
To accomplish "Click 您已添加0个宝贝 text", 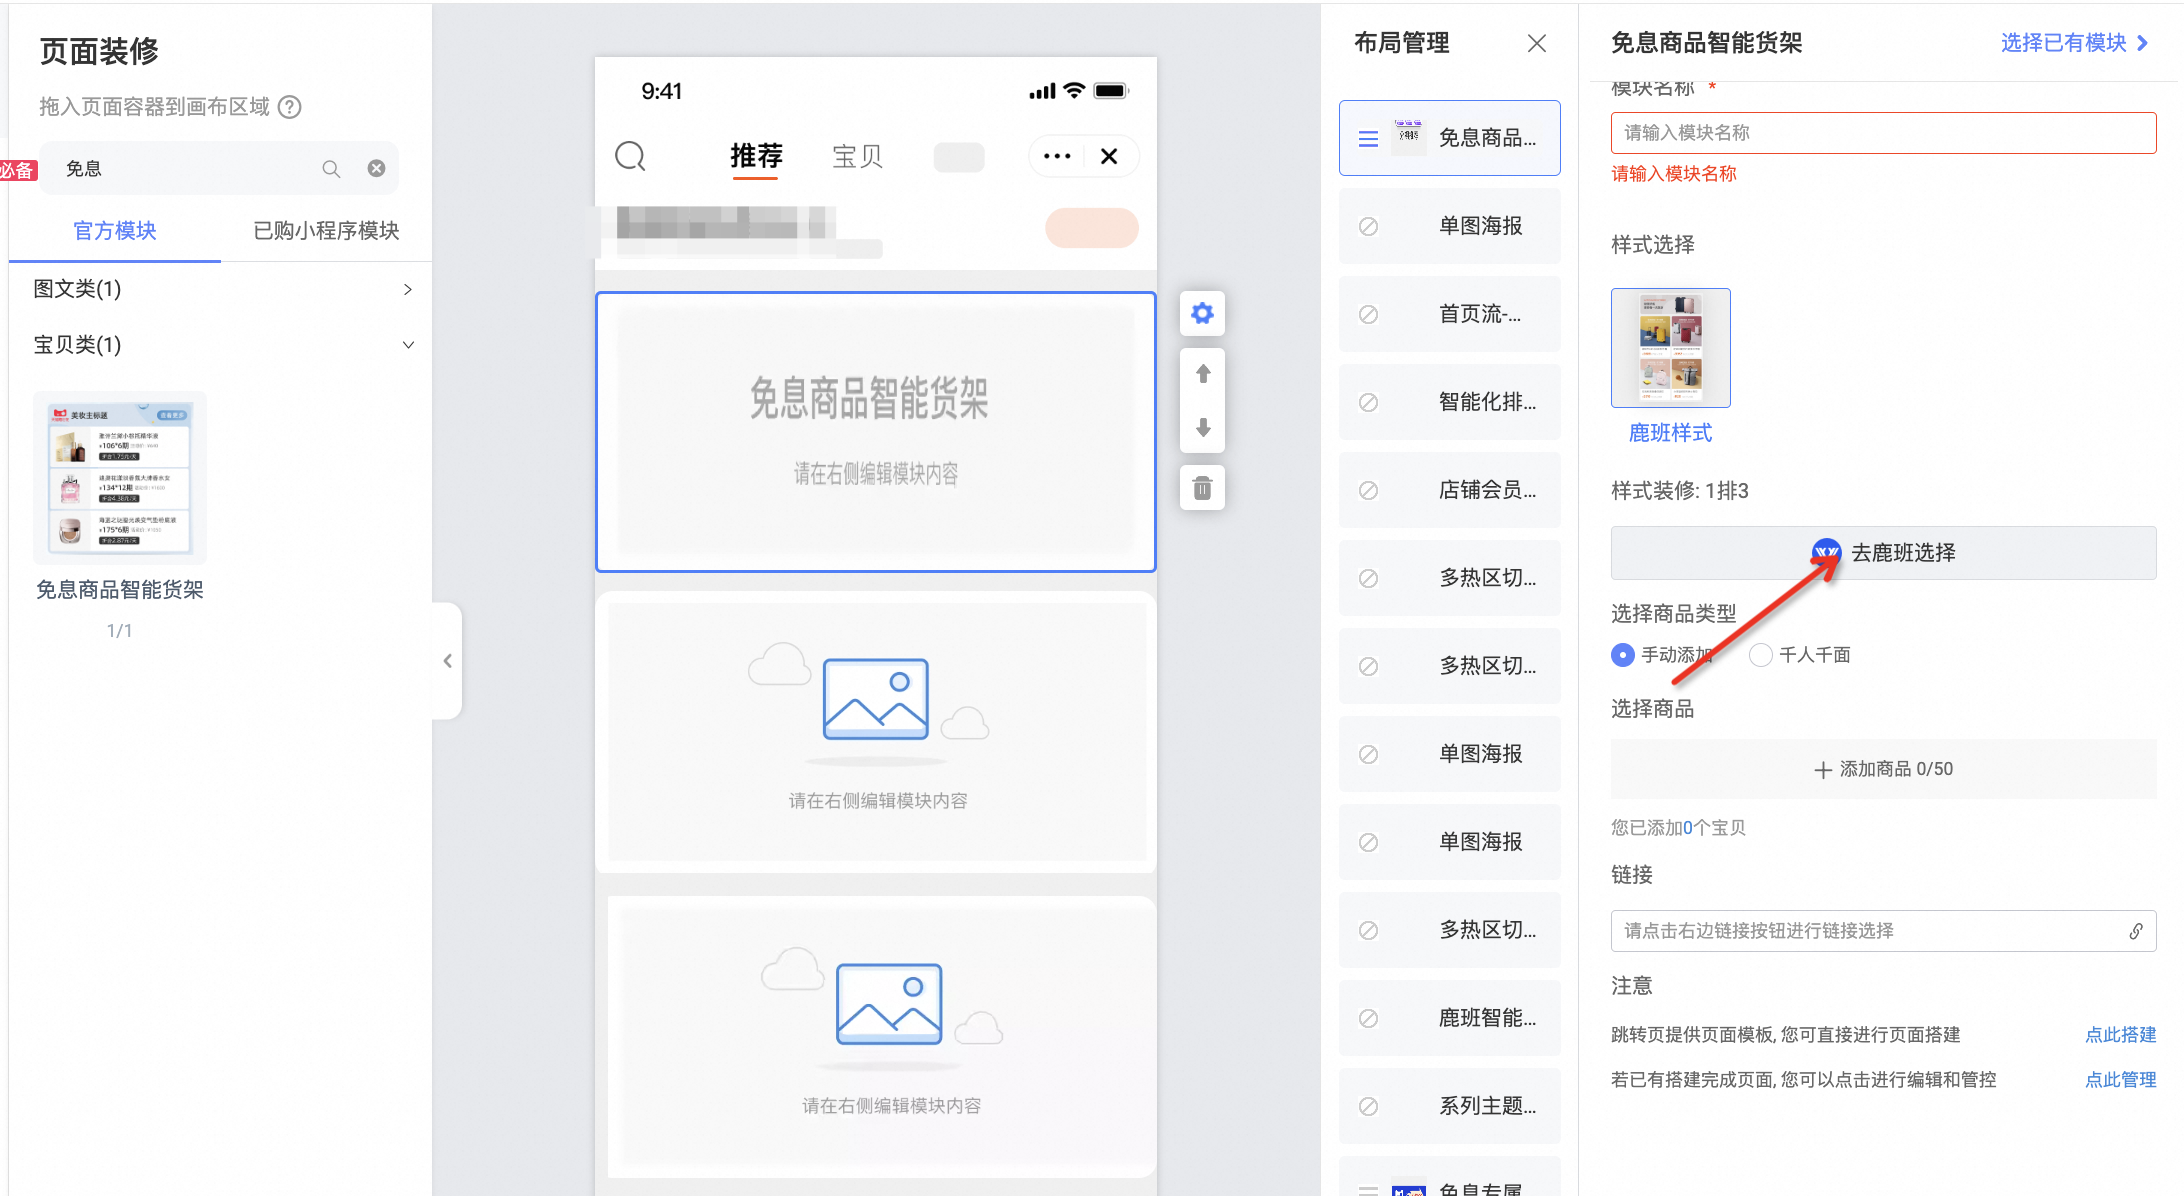I will click(x=1678, y=828).
